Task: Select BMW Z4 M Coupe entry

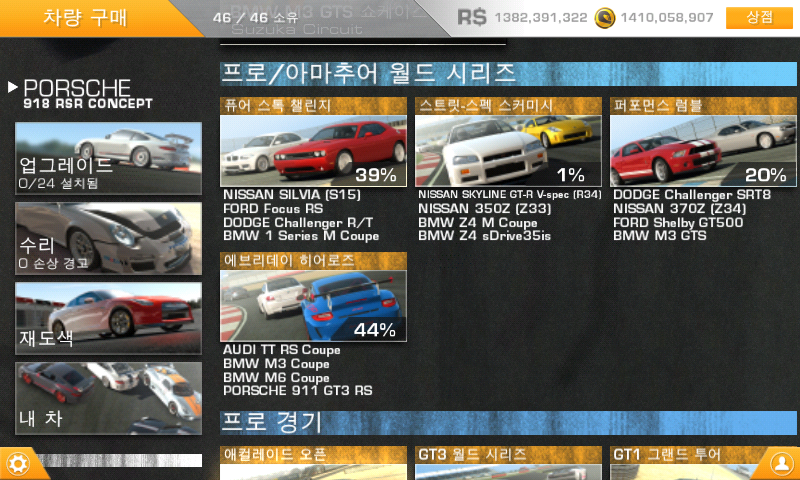Action: 478,223
